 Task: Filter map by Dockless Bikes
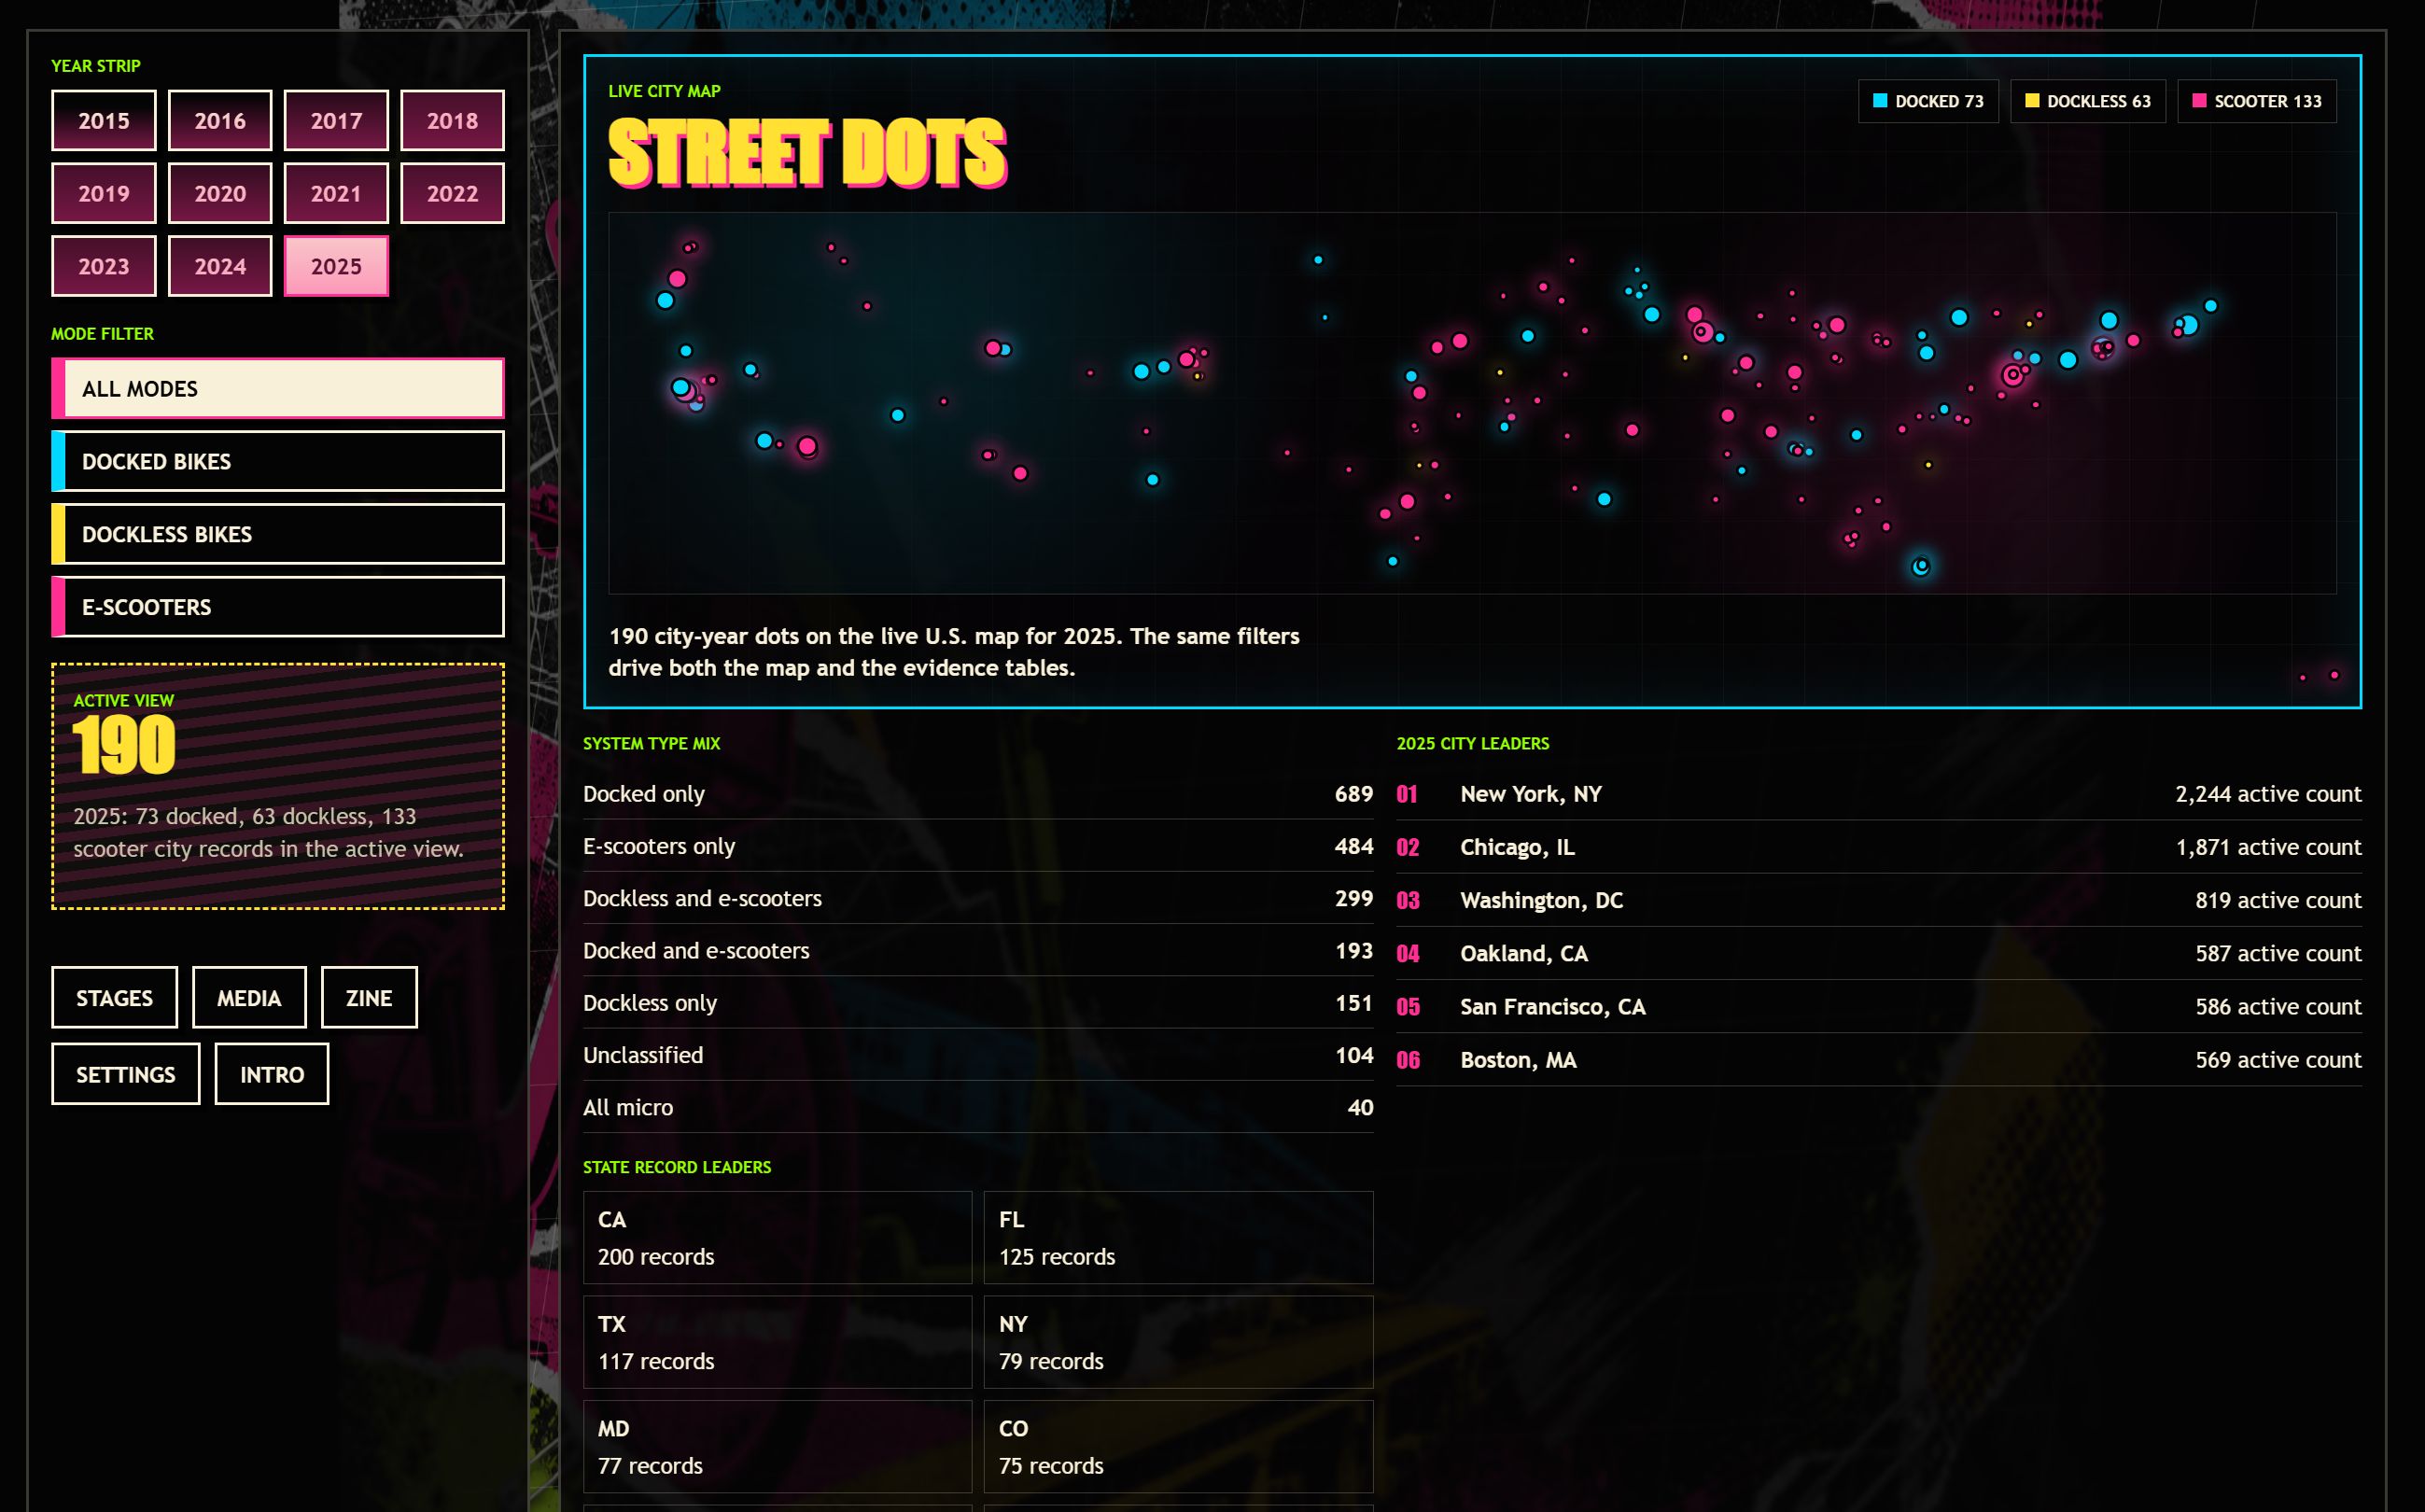(278, 535)
